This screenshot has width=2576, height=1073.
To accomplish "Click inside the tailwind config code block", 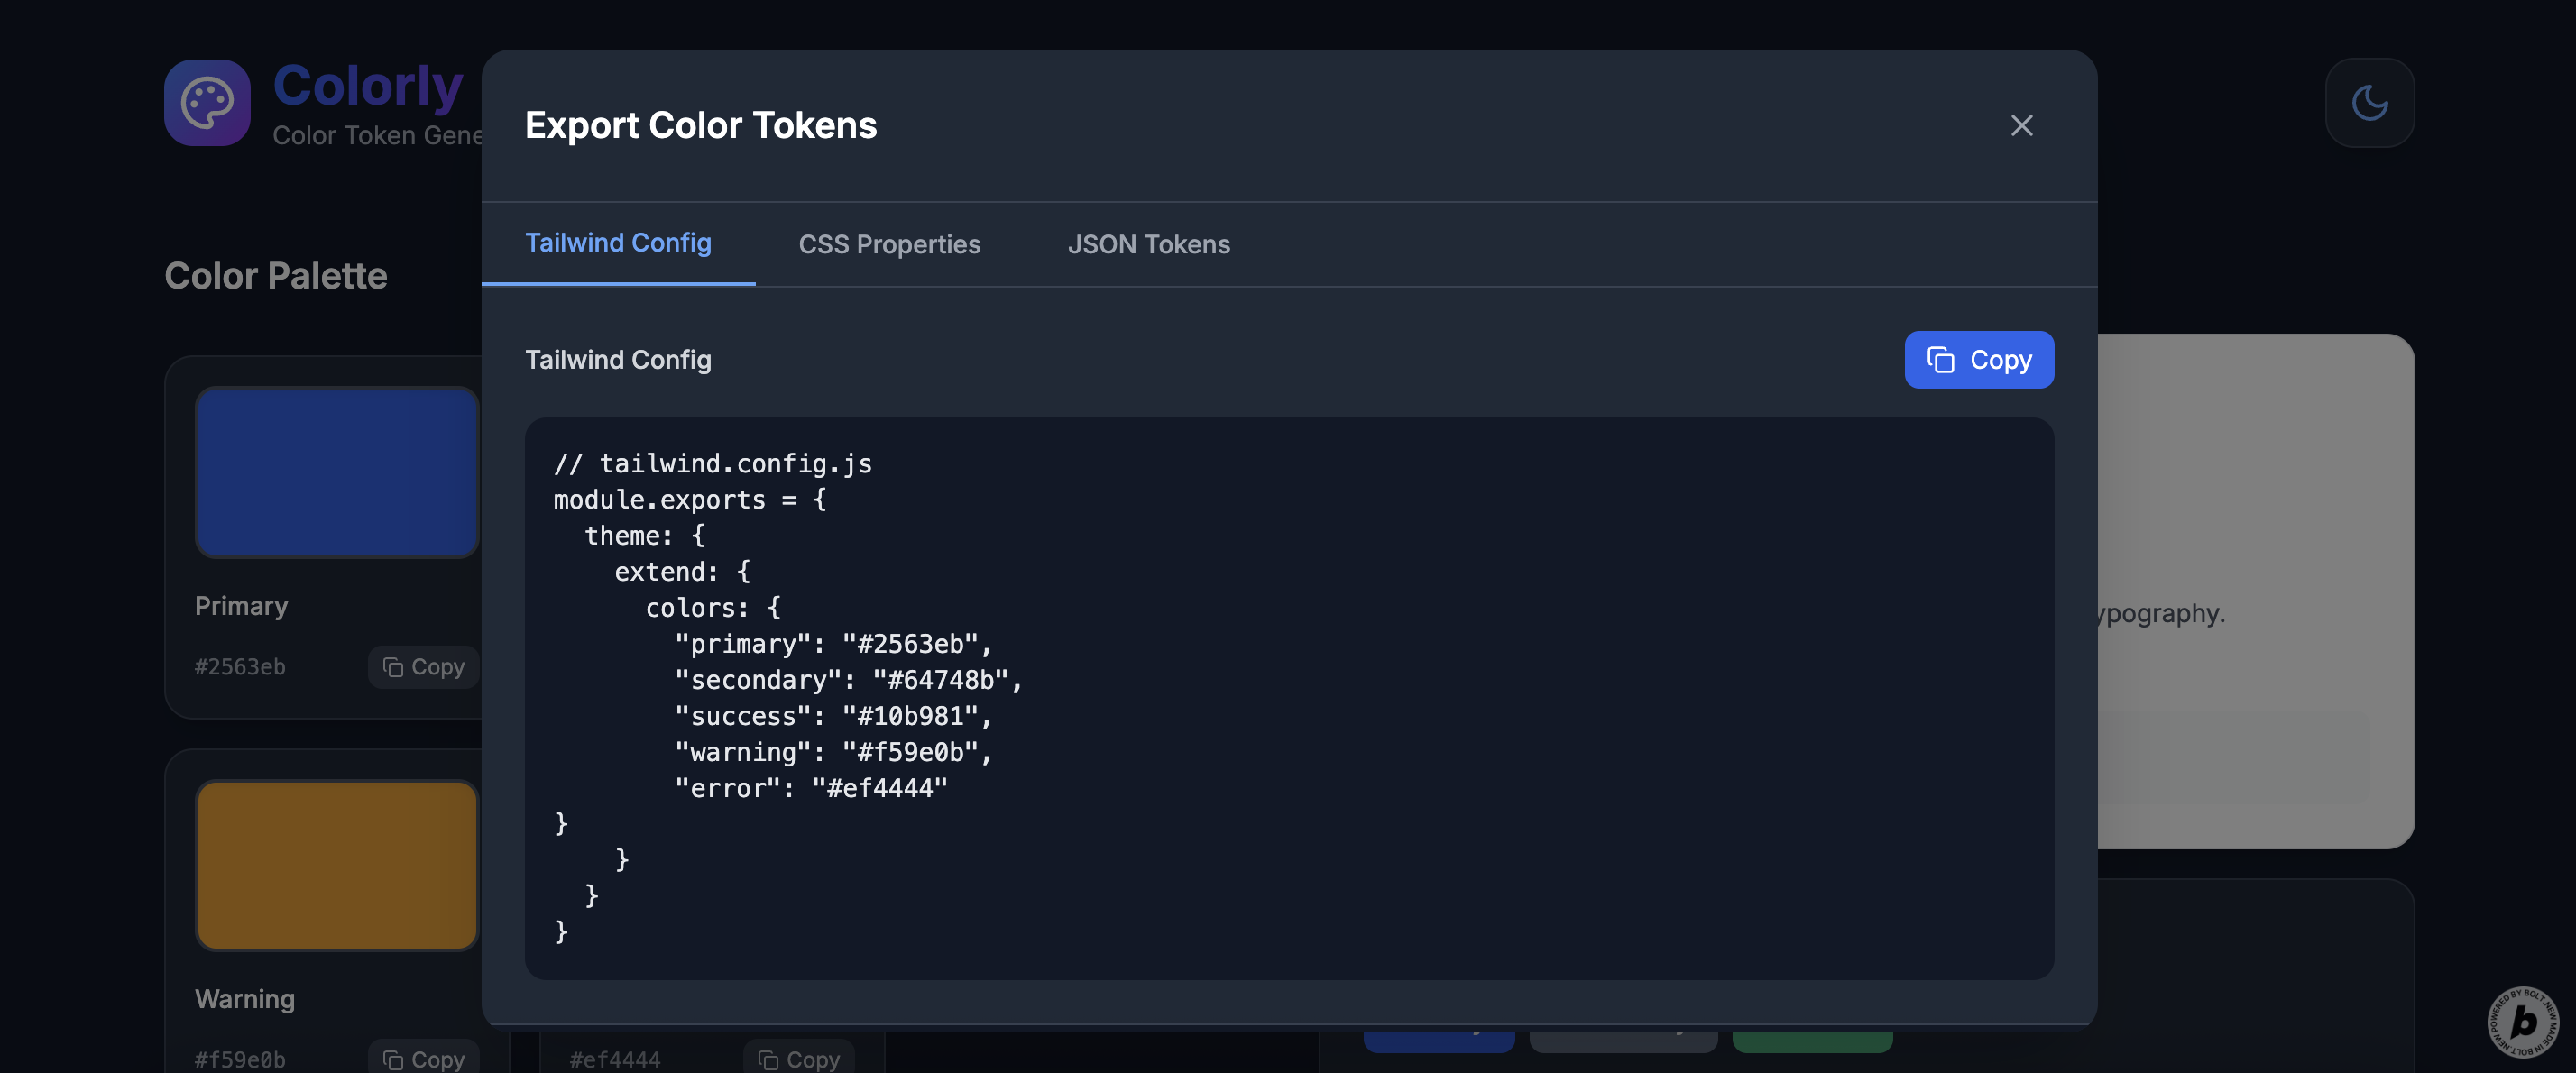I will pyautogui.click(x=1288, y=697).
